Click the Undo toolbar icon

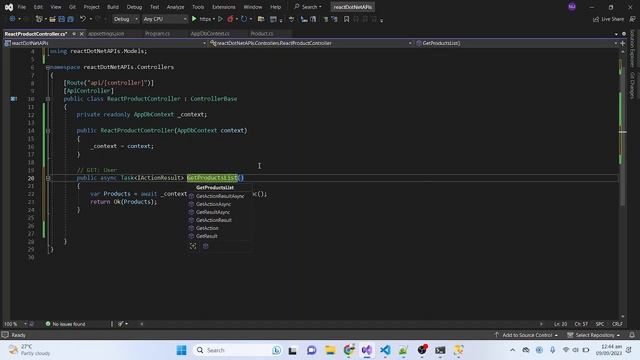point(83,19)
